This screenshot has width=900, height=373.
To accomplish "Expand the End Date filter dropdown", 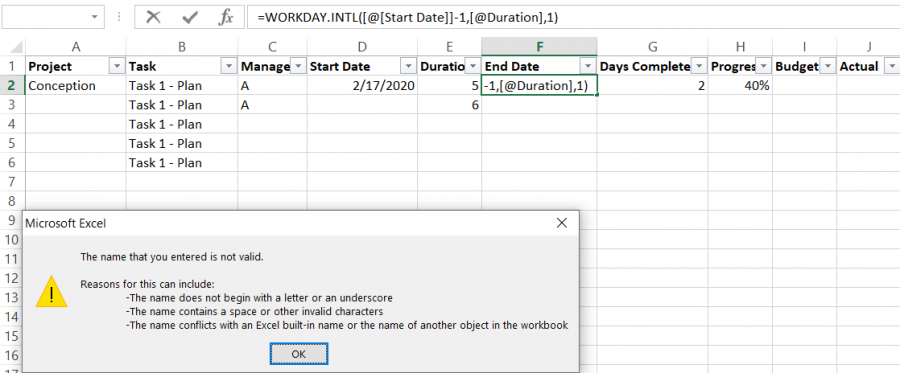I will pyautogui.click(x=587, y=67).
